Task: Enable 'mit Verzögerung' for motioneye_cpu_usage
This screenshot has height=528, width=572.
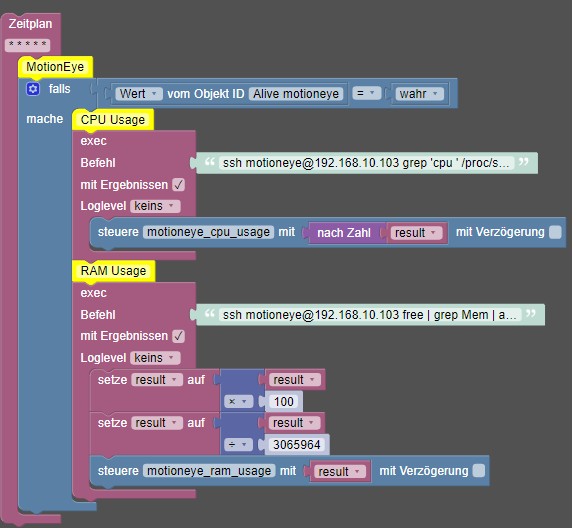Action: (555, 232)
